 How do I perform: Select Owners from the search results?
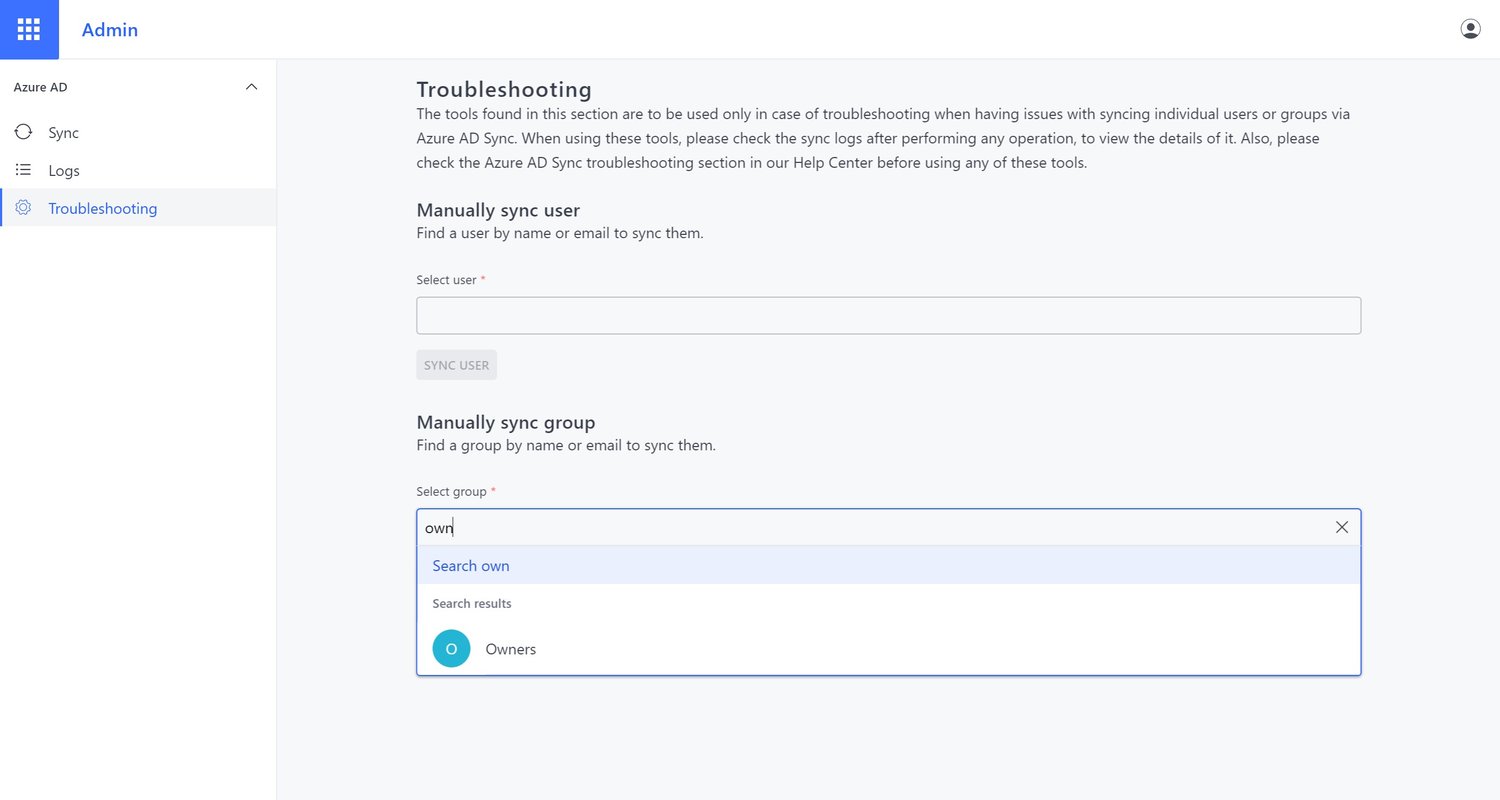click(510, 648)
